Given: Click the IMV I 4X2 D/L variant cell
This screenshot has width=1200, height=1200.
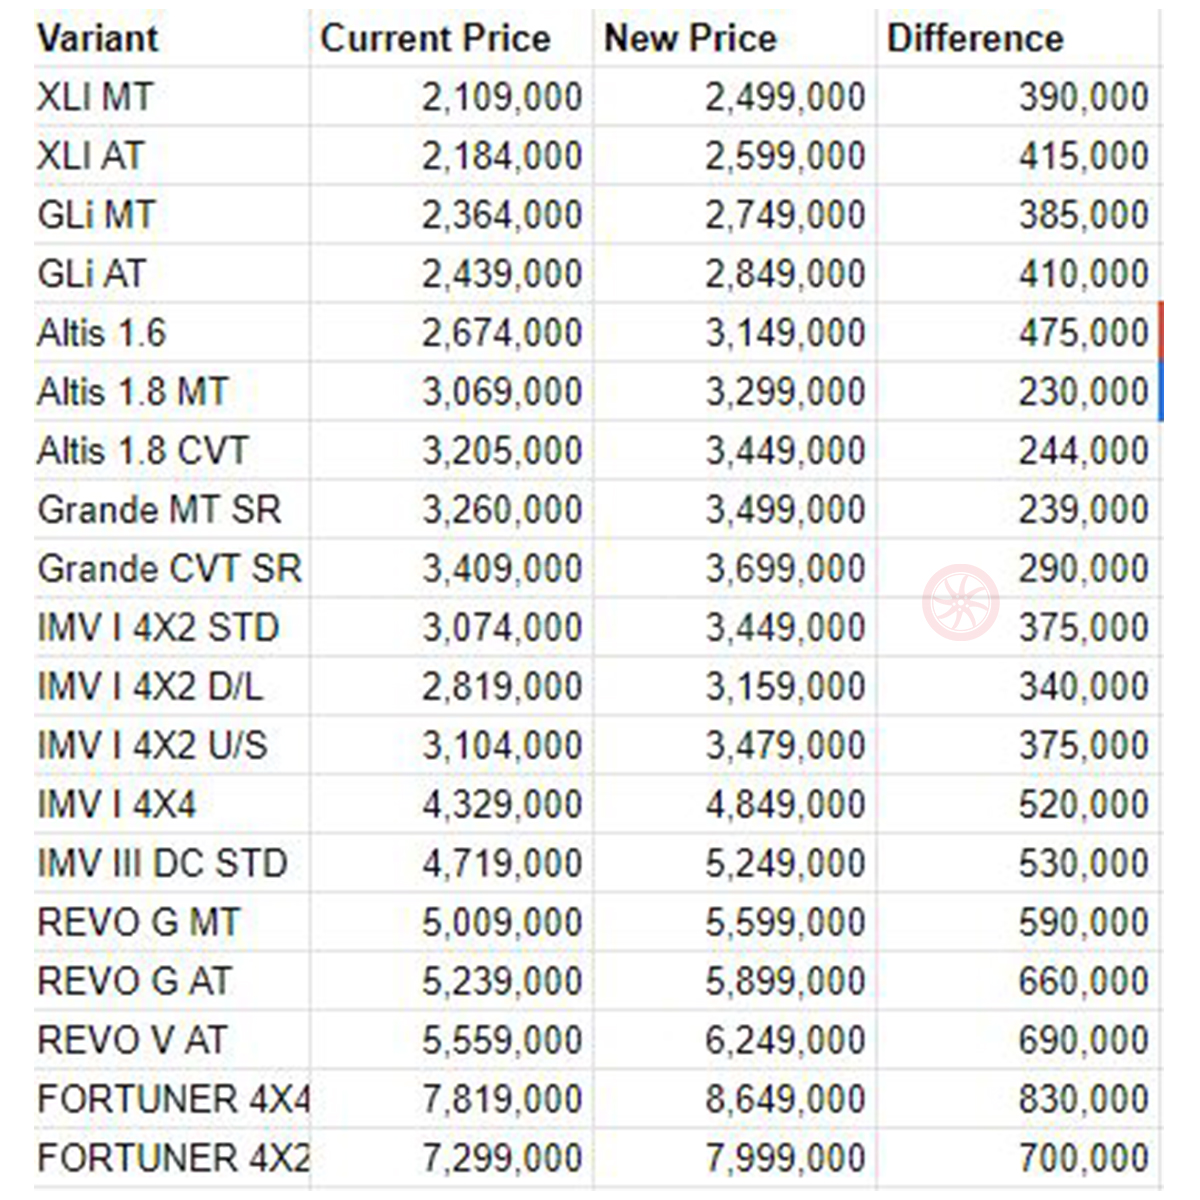Looking at the screenshot, I should 172,687.
